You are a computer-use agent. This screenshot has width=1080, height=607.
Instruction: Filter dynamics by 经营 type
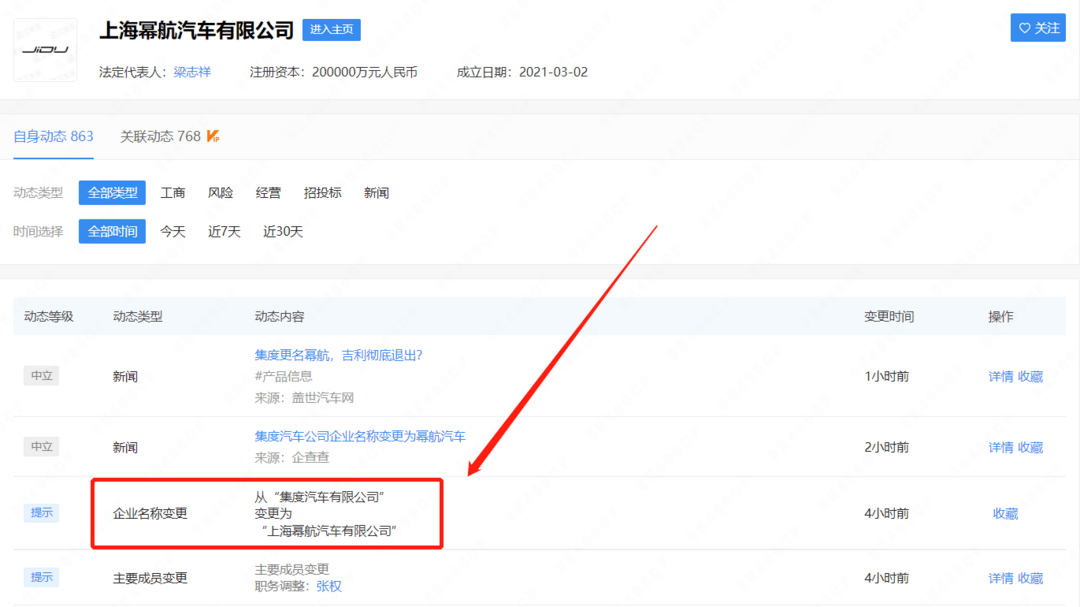(x=268, y=193)
